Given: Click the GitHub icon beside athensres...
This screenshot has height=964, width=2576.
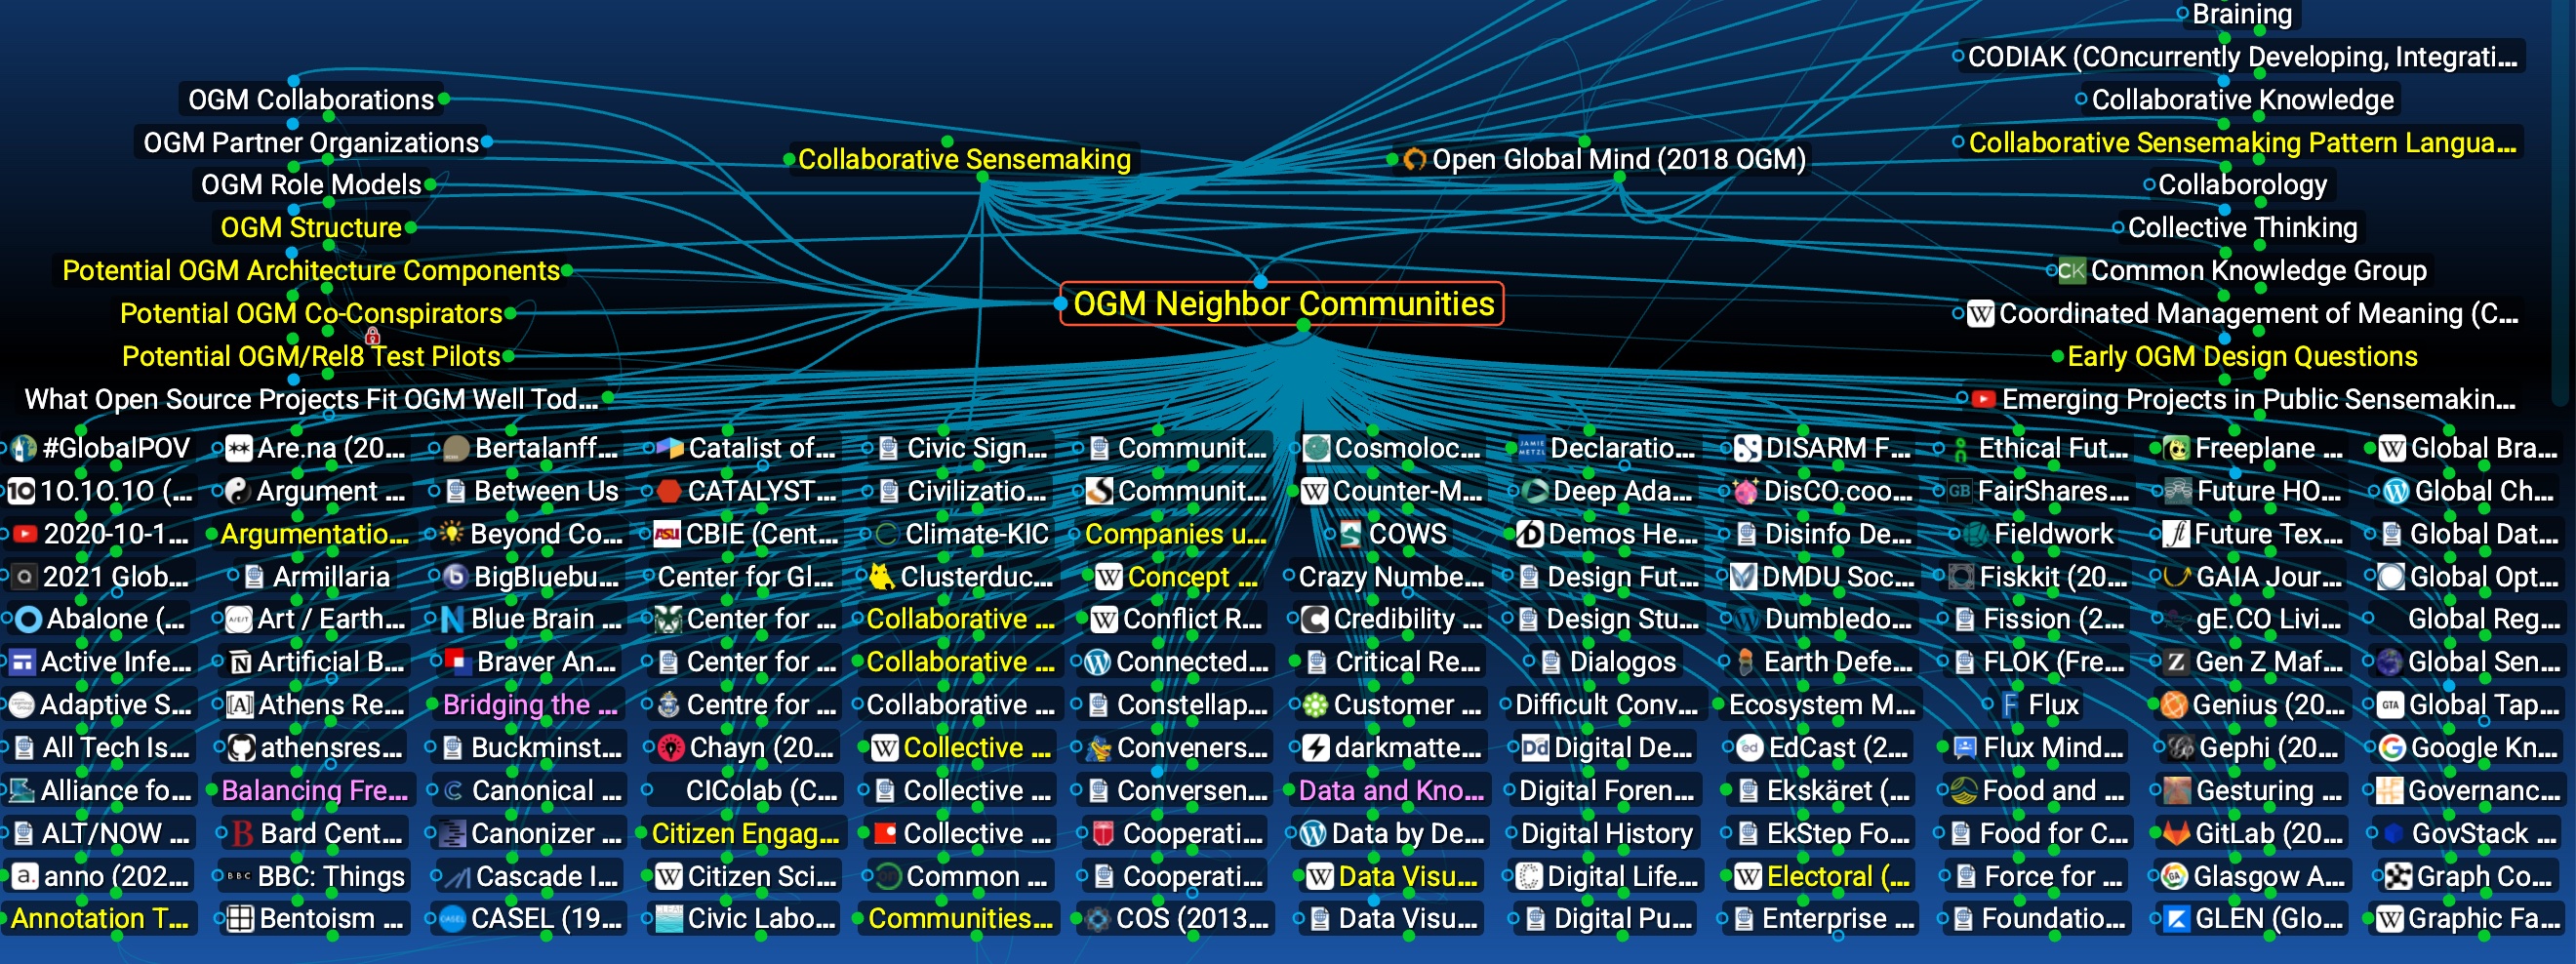Looking at the screenshot, I should tap(241, 748).
